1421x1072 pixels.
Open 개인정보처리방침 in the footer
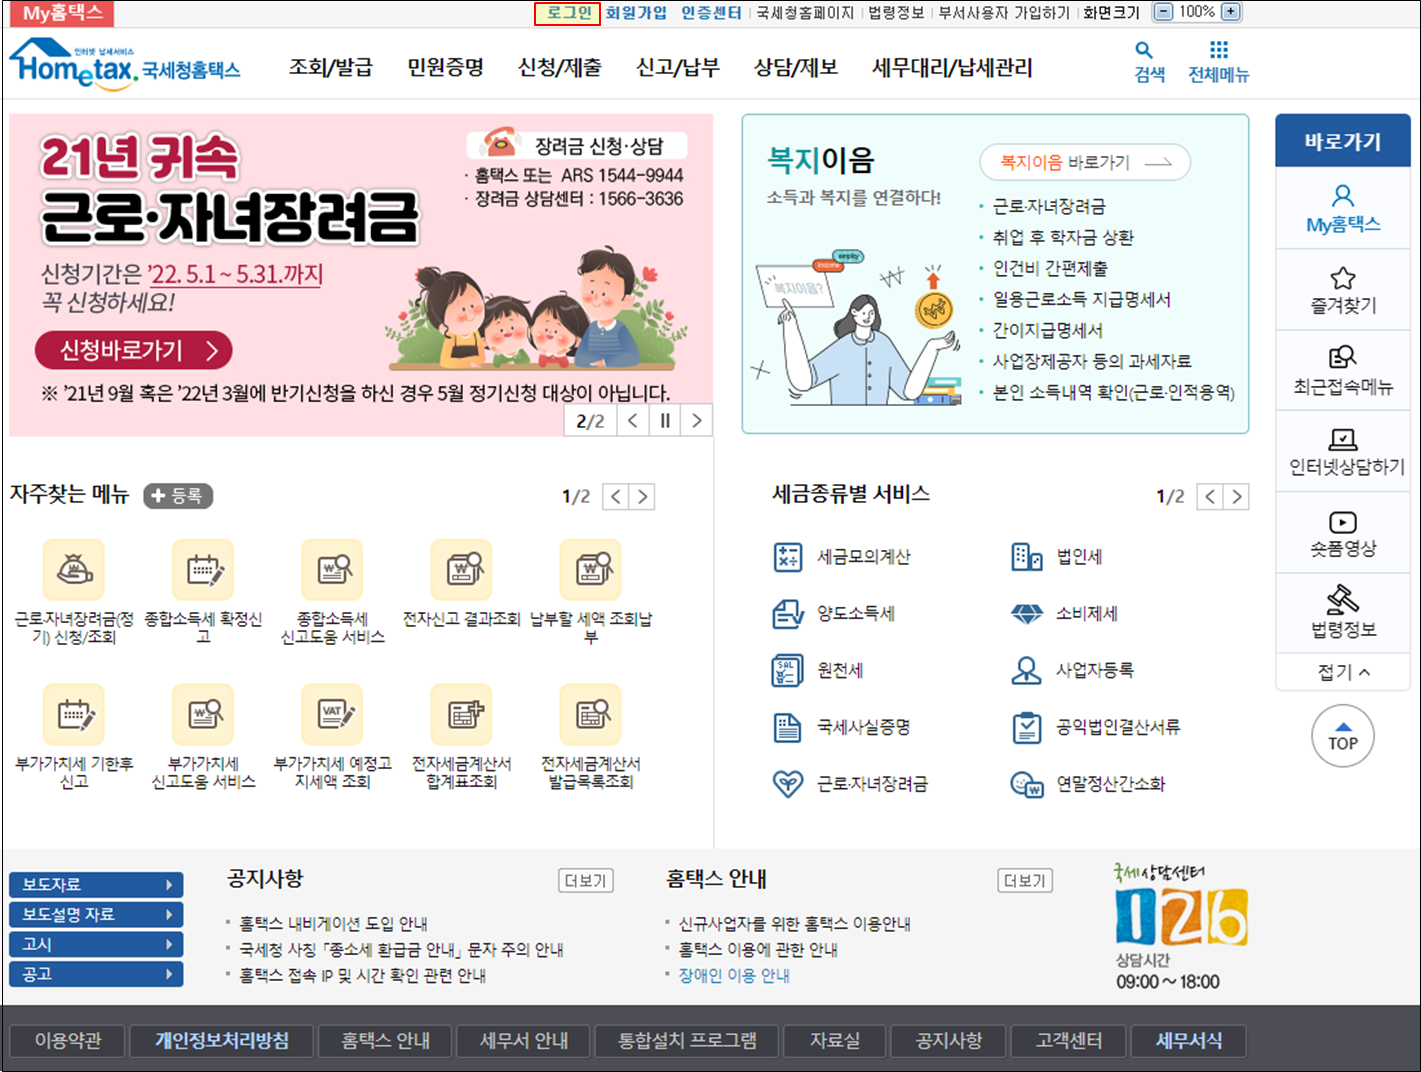click(x=221, y=1041)
